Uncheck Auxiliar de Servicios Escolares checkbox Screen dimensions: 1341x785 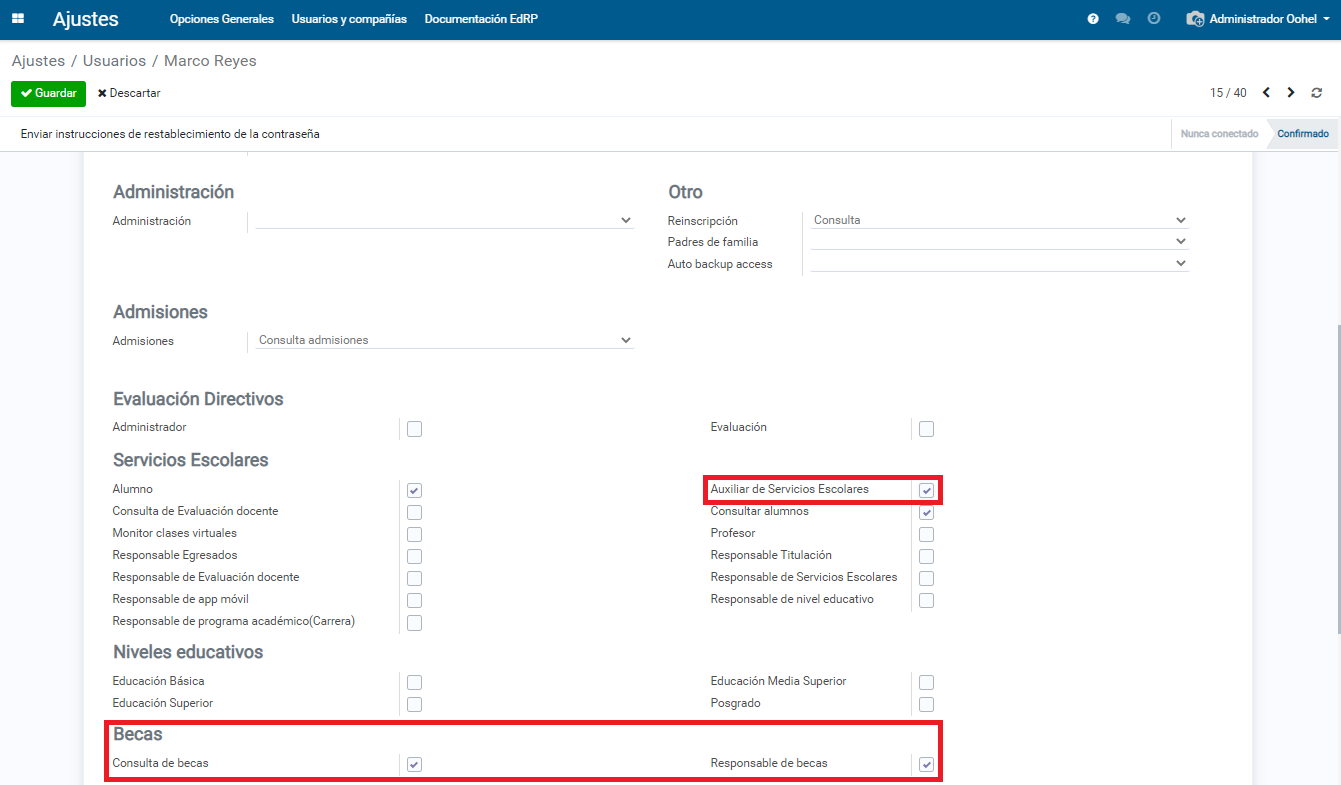coord(926,490)
